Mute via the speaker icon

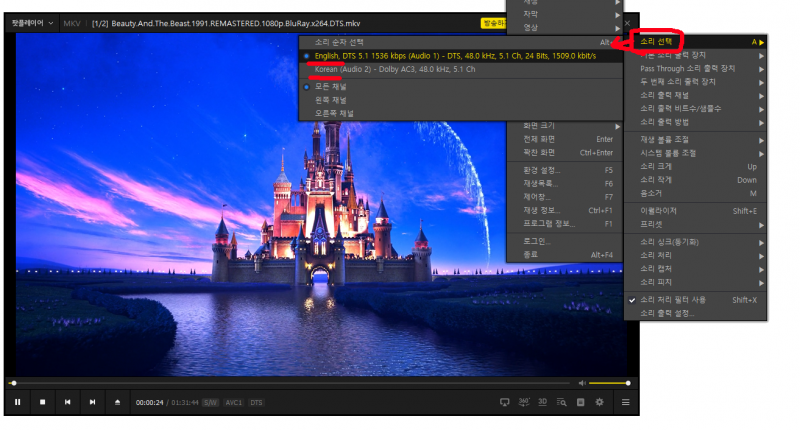point(582,383)
